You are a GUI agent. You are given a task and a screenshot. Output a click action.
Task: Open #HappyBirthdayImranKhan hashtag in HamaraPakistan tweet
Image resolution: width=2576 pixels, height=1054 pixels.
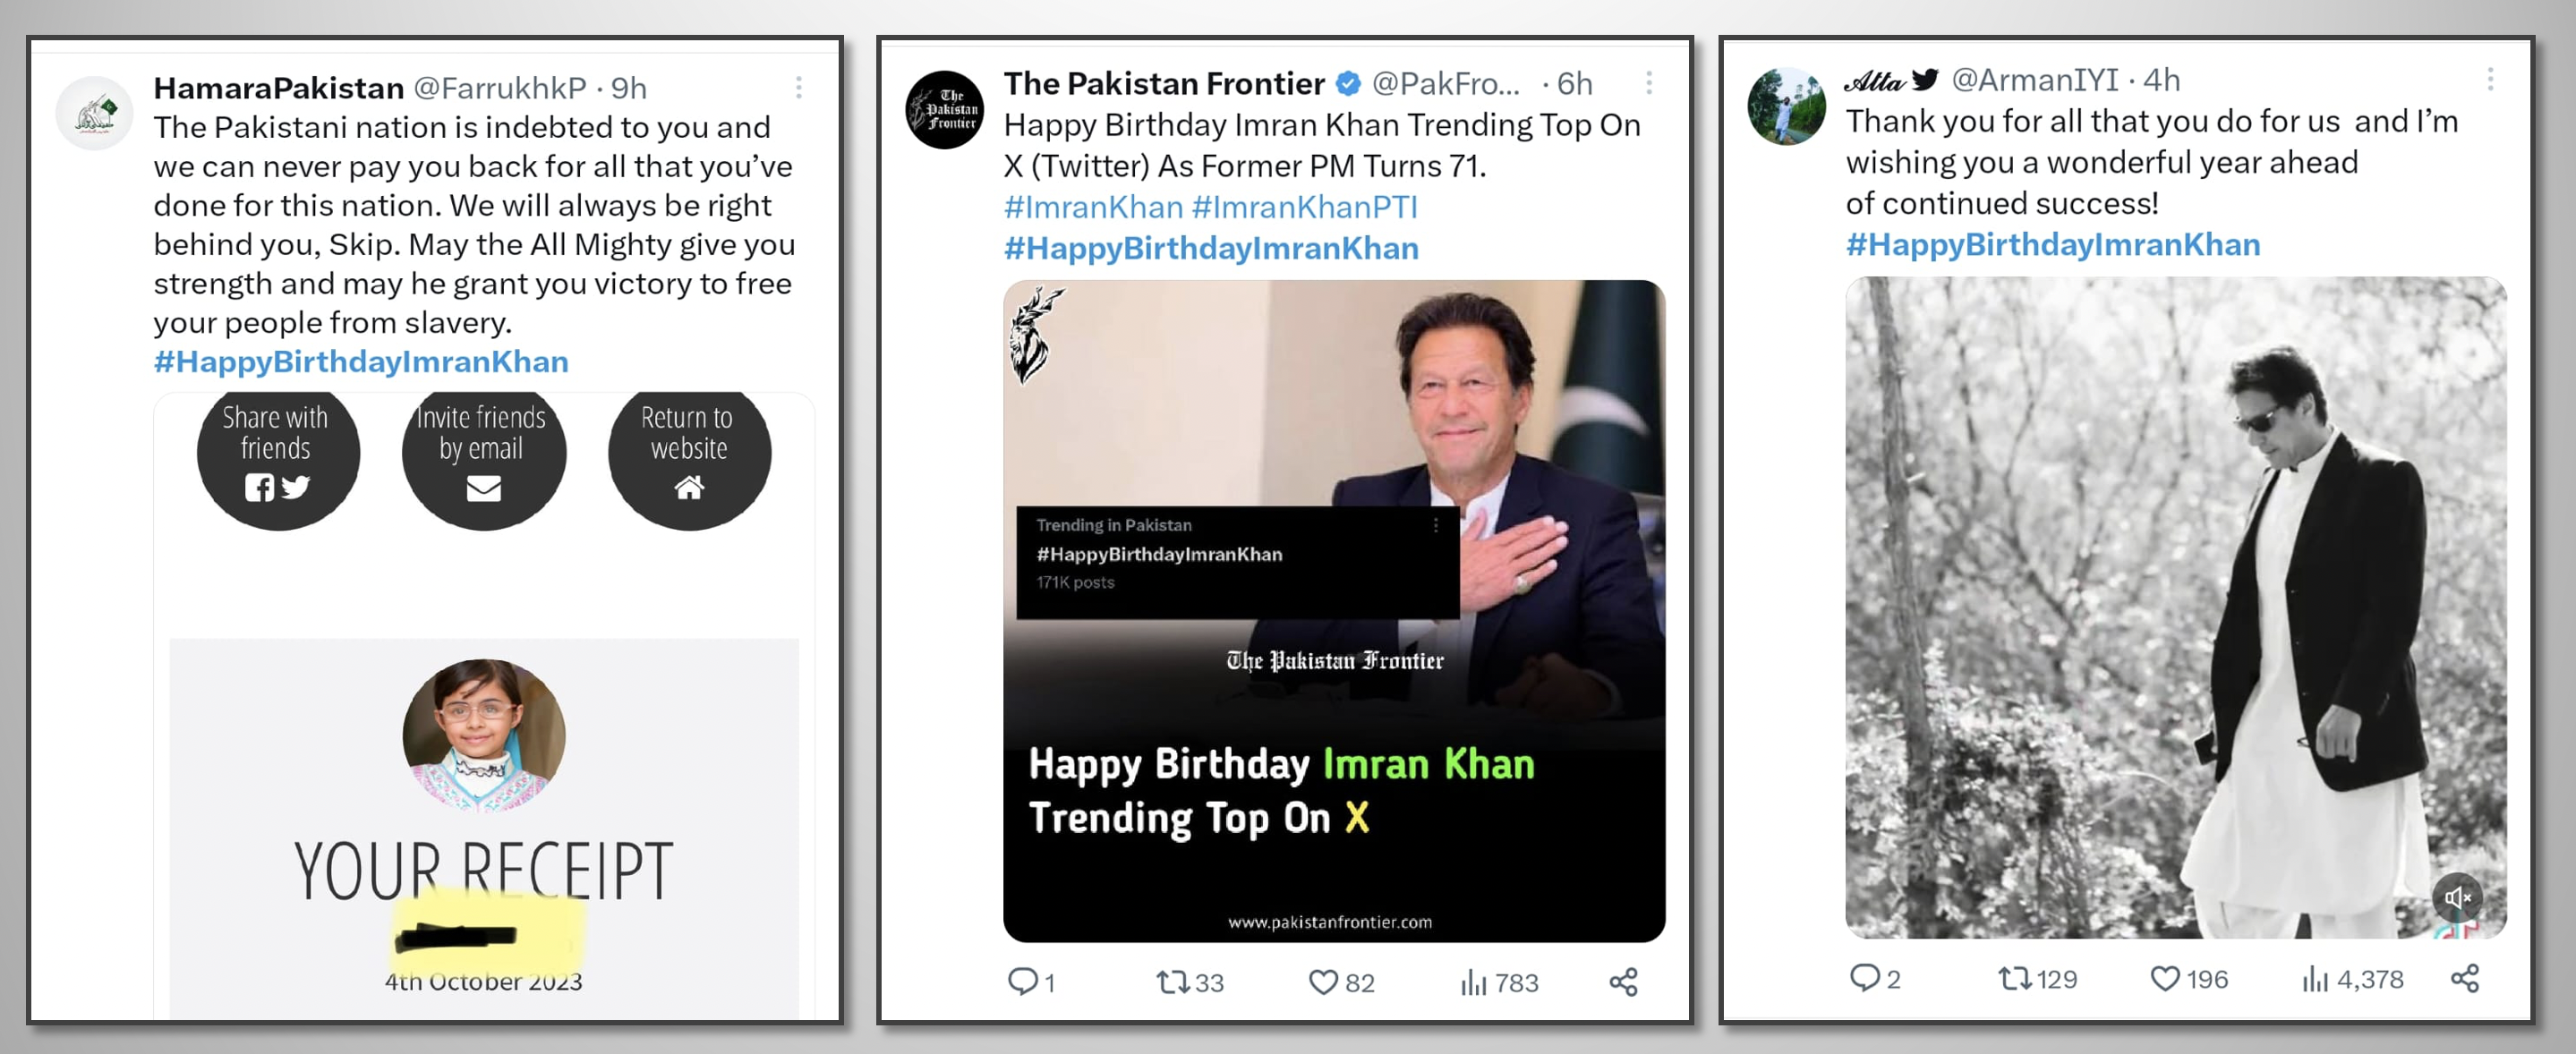point(361,361)
